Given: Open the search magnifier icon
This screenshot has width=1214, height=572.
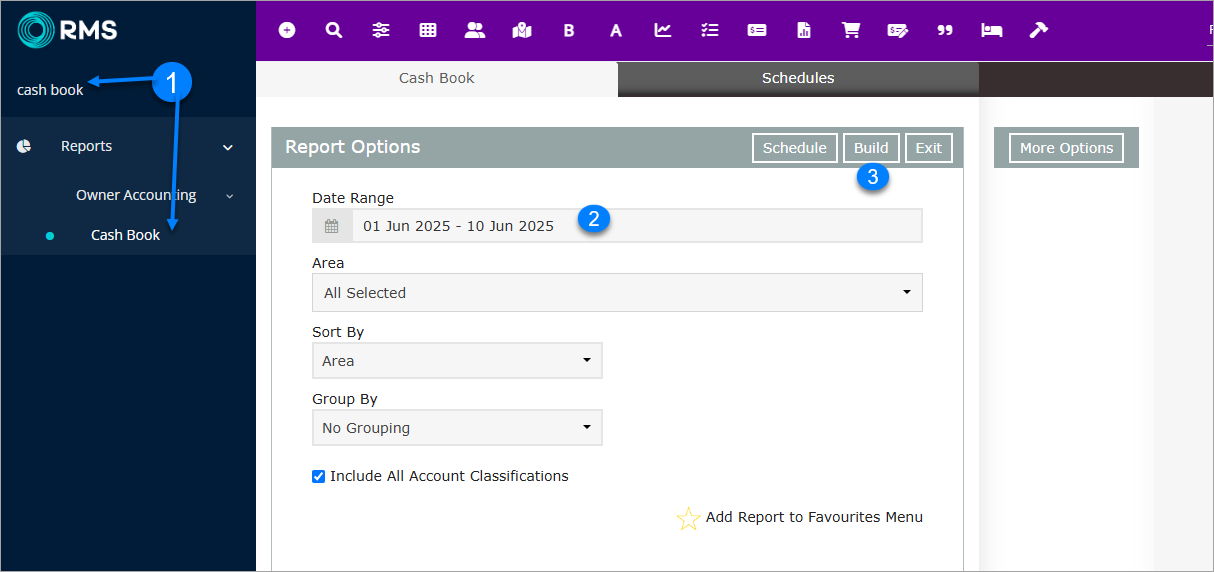Looking at the screenshot, I should (x=334, y=30).
